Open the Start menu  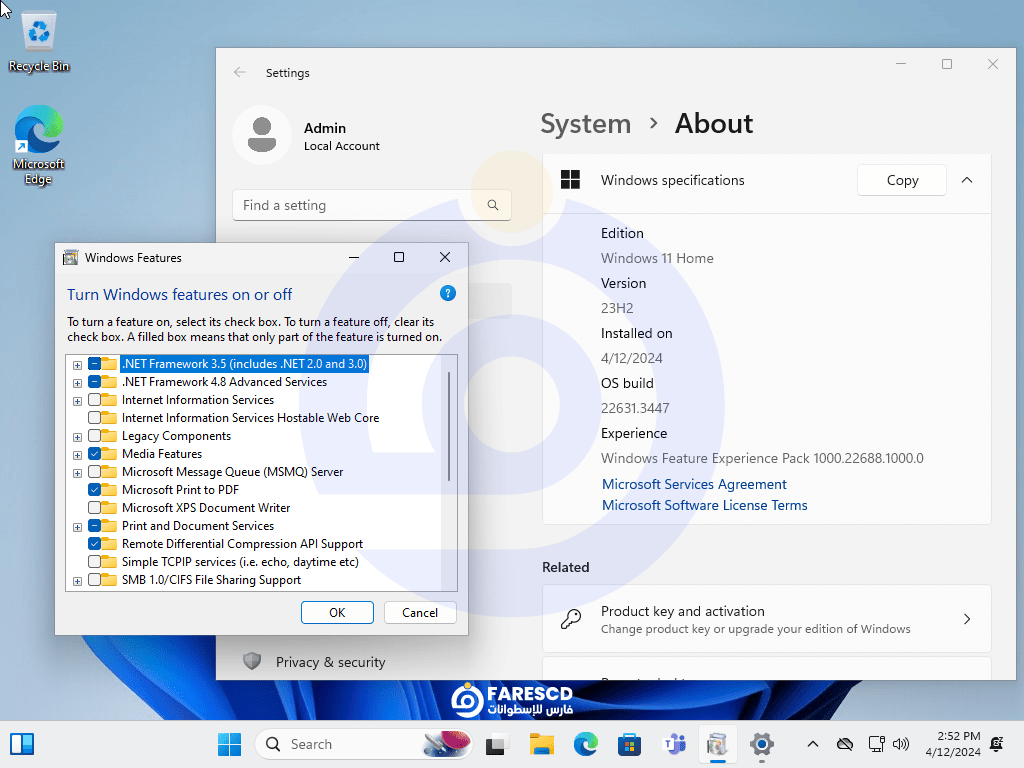(229, 744)
